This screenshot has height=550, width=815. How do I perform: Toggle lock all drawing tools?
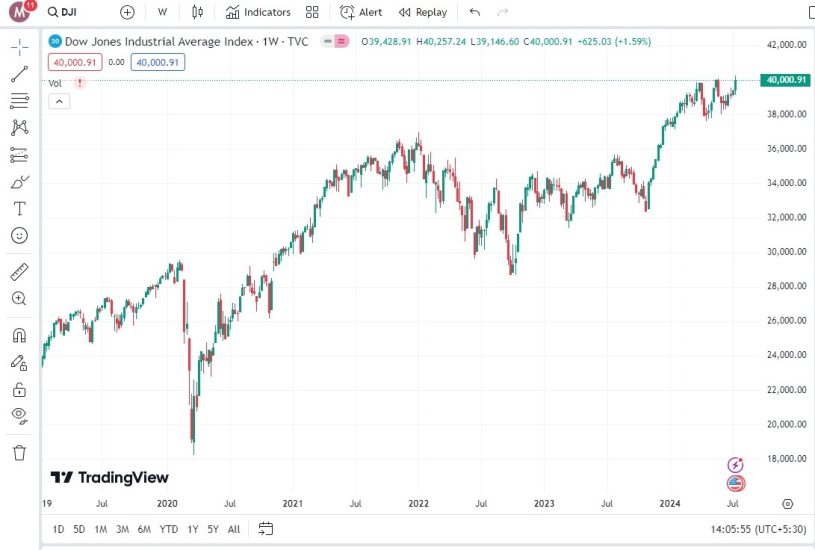tap(19, 389)
